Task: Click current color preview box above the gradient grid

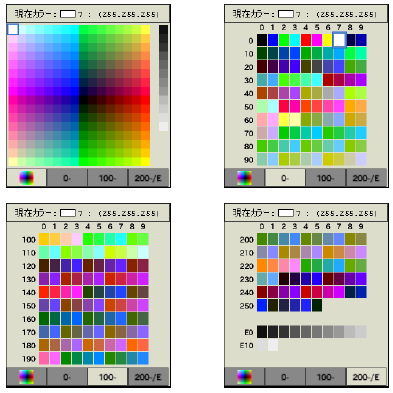Action: pyautogui.click(x=68, y=14)
